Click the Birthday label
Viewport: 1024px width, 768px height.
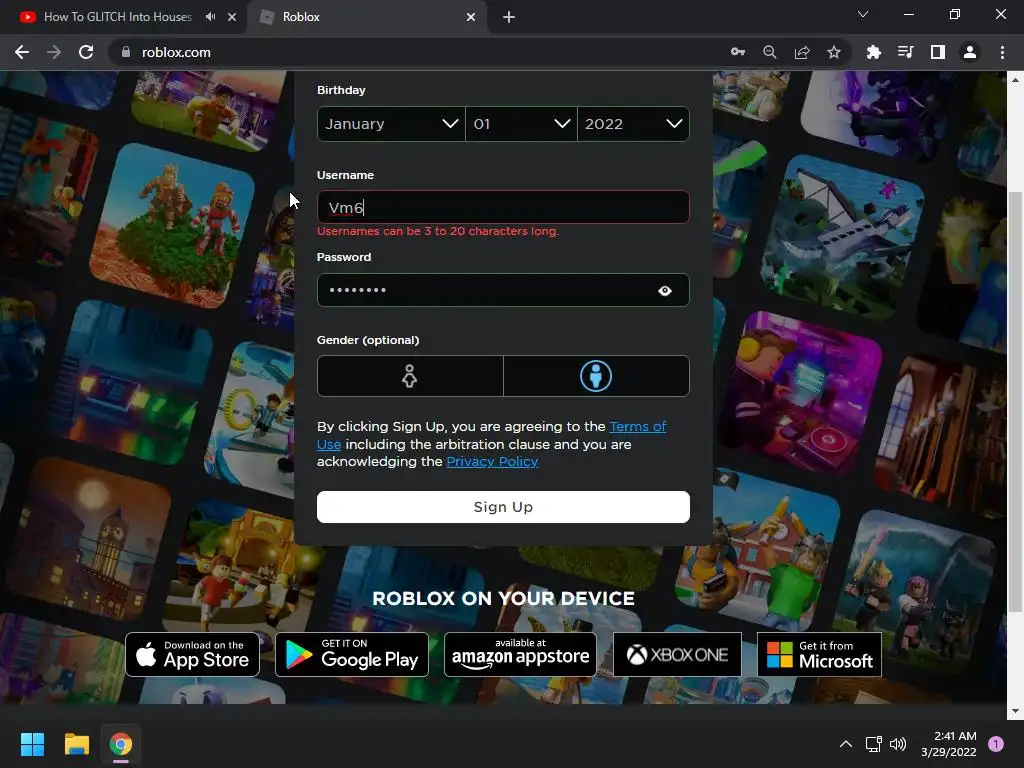pyautogui.click(x=341, y=90)
